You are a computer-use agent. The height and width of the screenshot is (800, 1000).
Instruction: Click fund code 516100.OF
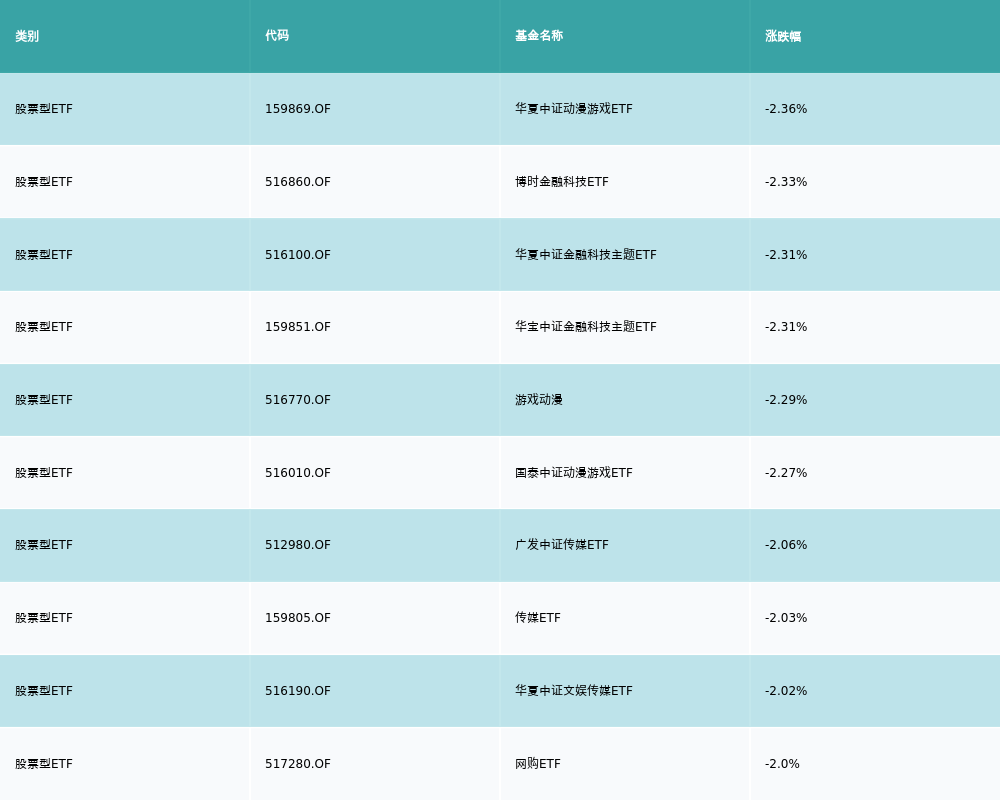(298, 255)
